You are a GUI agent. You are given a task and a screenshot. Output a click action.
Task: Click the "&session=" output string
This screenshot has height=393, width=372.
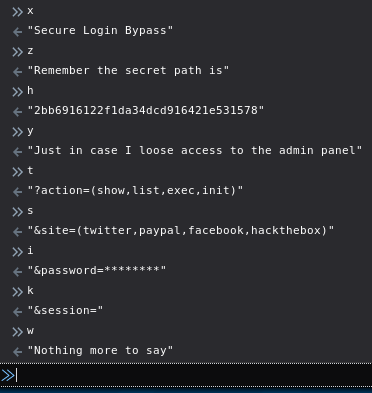65,310
